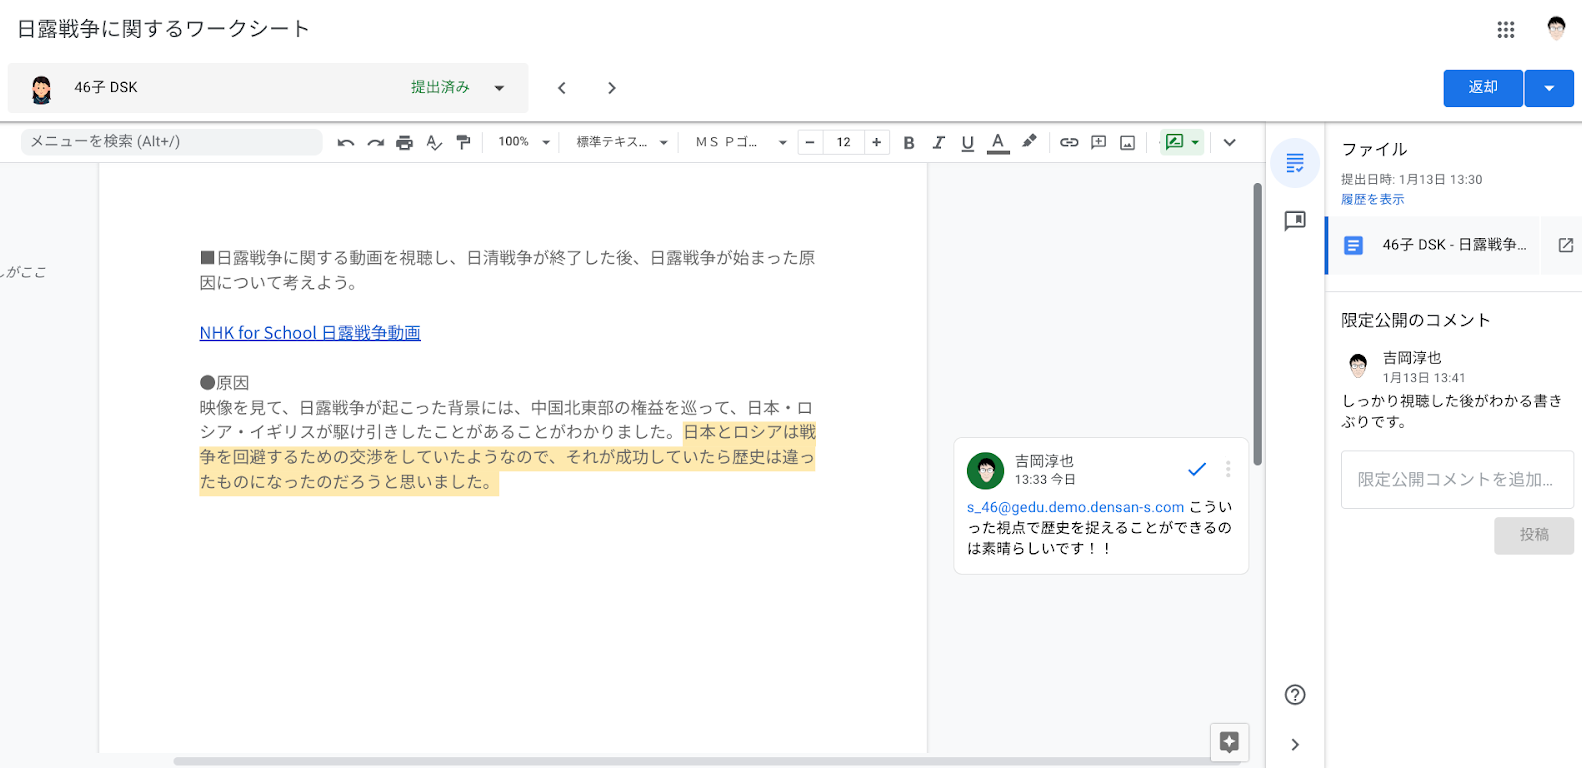Viewport: 1582px width, 768px height.
Task: Go to the next student
Action: [612, 88]
